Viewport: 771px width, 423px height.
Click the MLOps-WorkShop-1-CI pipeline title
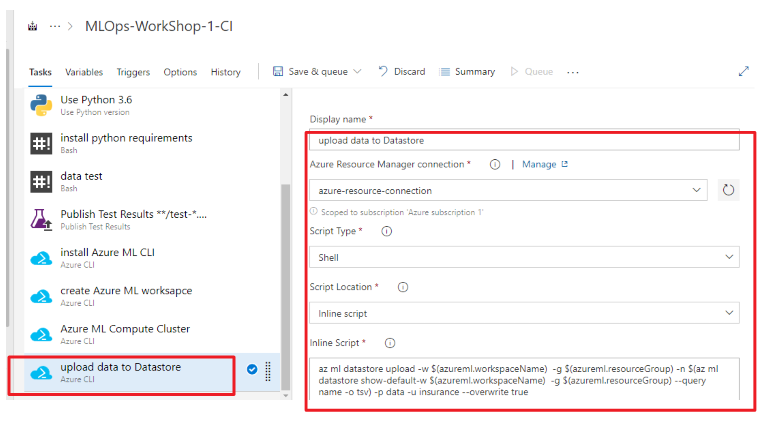tap(159, 26)
